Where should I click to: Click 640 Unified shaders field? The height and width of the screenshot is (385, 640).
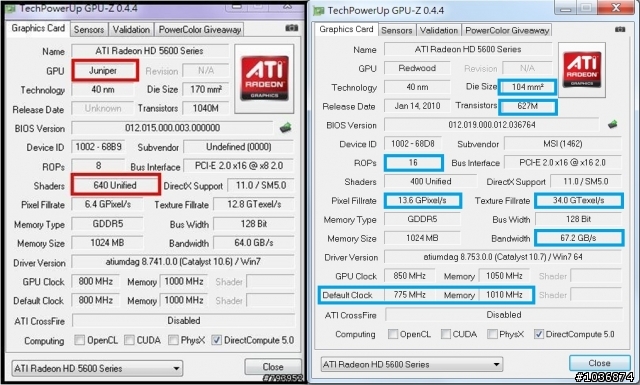pyautogui.click(x=116, y=185)
